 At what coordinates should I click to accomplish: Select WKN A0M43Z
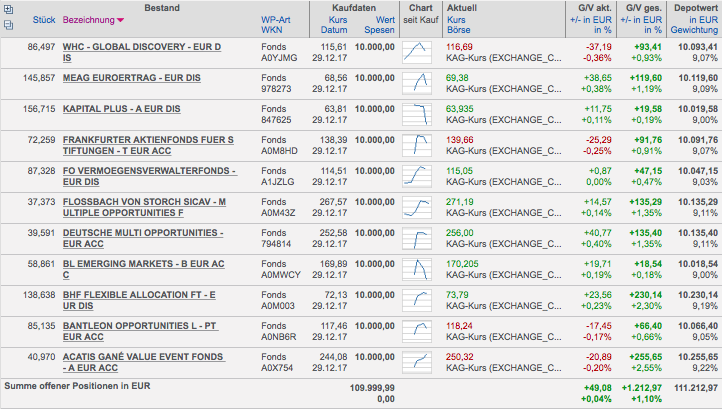[x=278, y=213]
